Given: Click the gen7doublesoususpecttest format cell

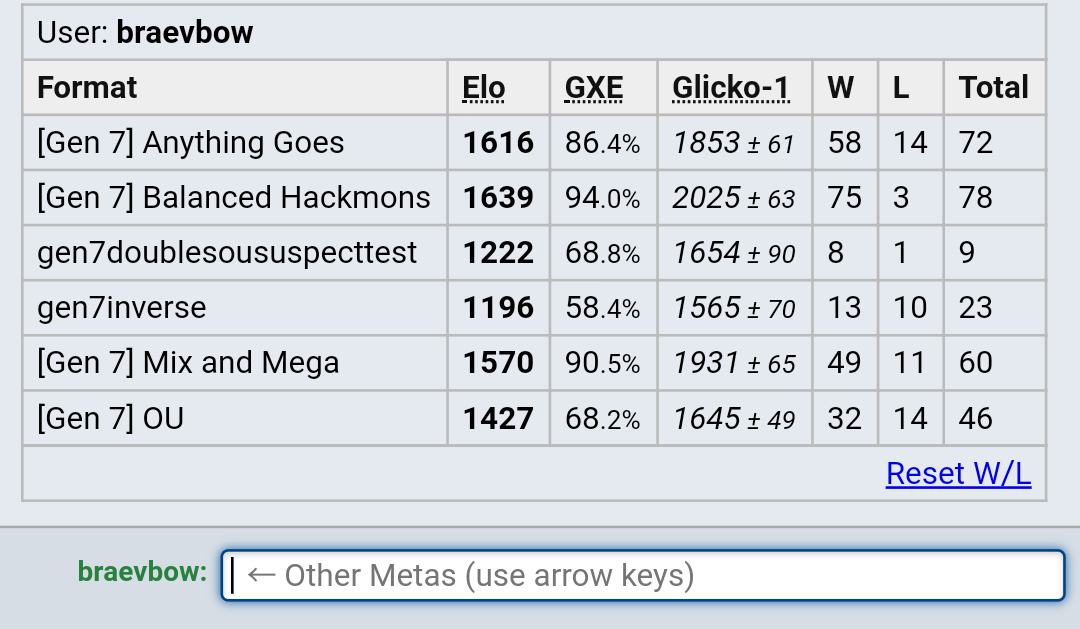Looking at the screenshot, I should [x=234, y=253].
